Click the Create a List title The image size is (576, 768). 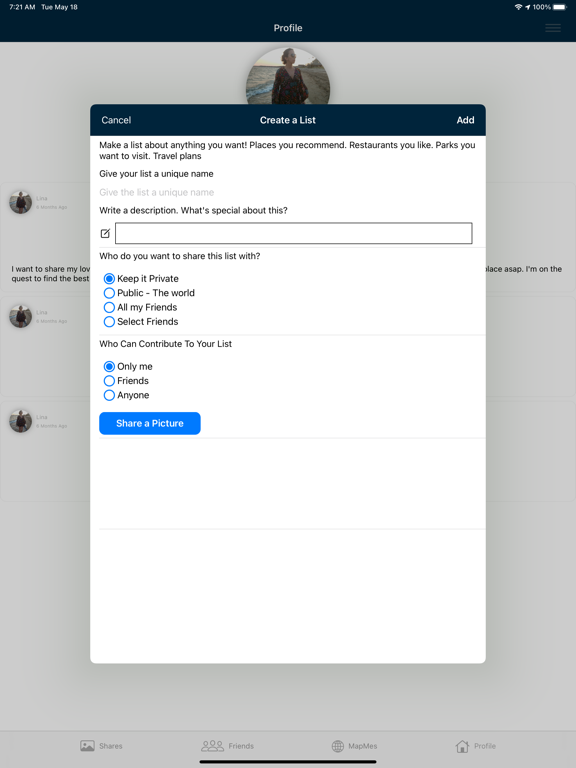288,120
